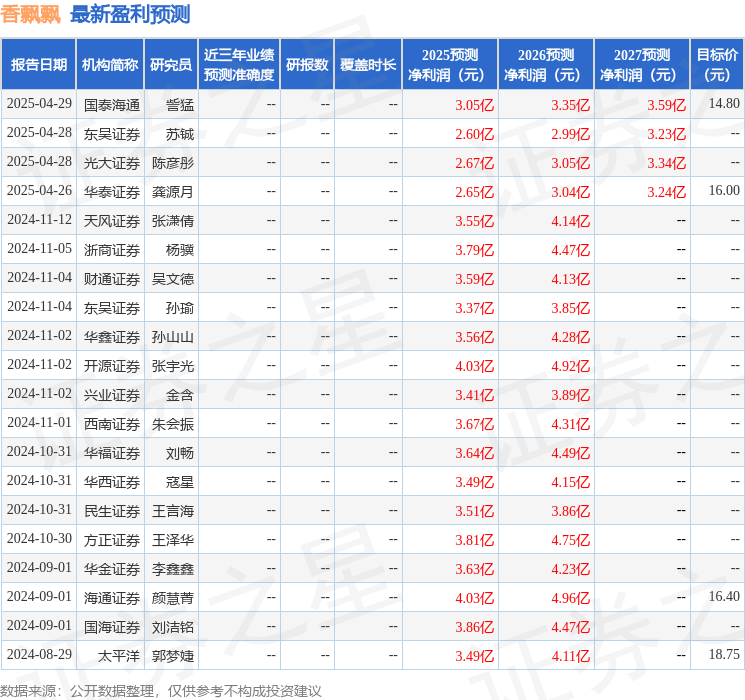The width and height of the screenshot is (745, 700).
Task: Click analyst name 苏铖
Action: pos(180,134)
